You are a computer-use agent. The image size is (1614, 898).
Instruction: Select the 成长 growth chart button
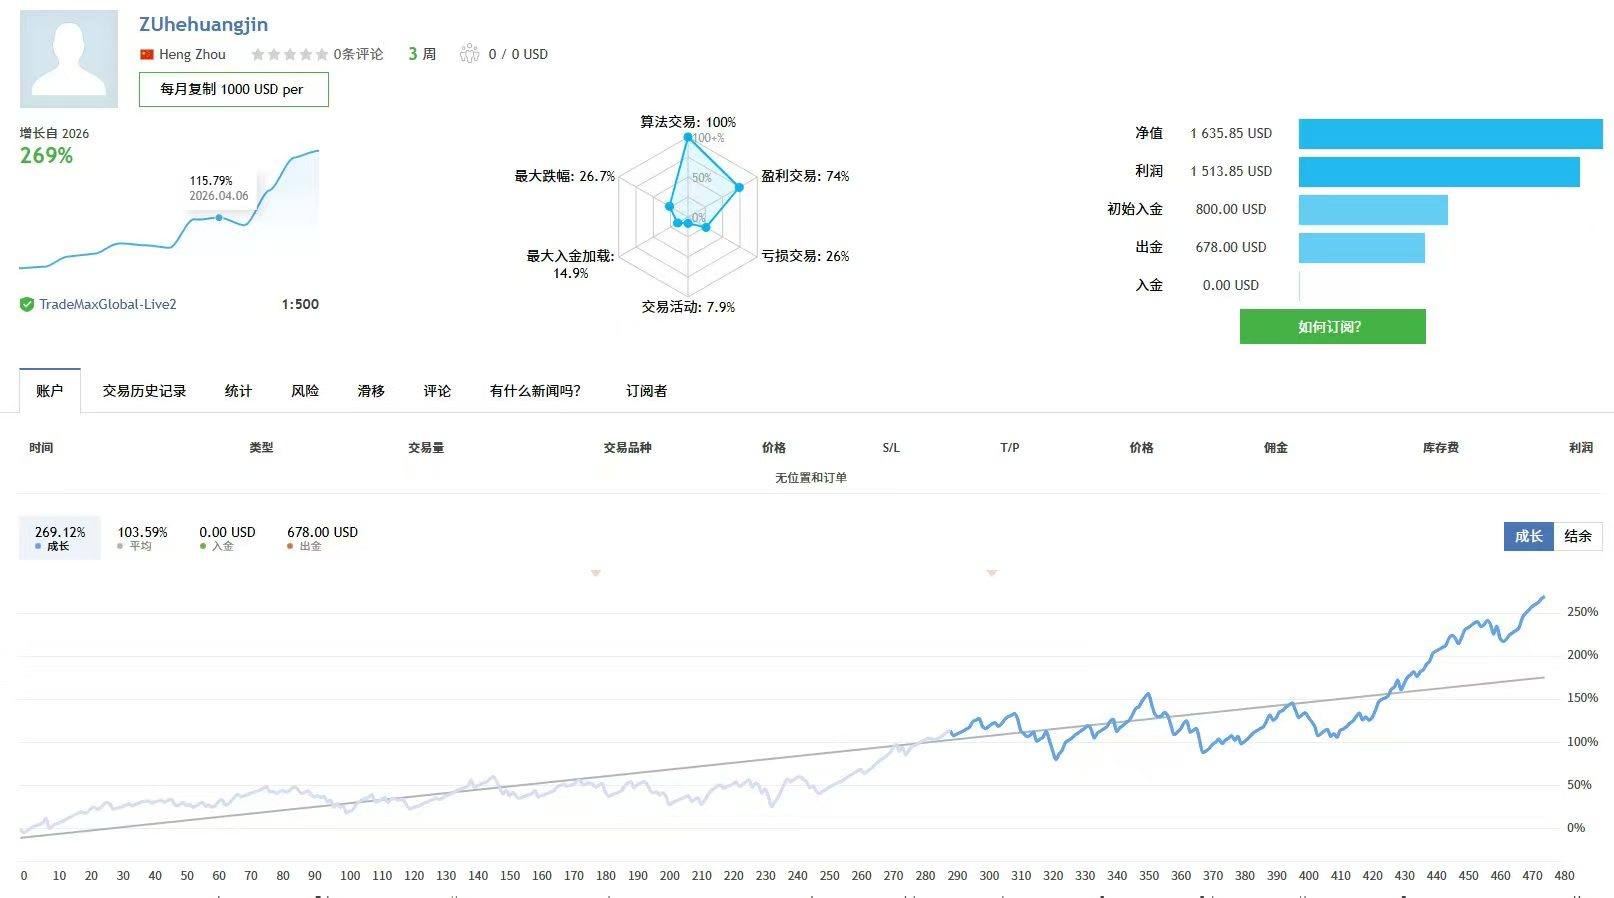coord(1529,536)
